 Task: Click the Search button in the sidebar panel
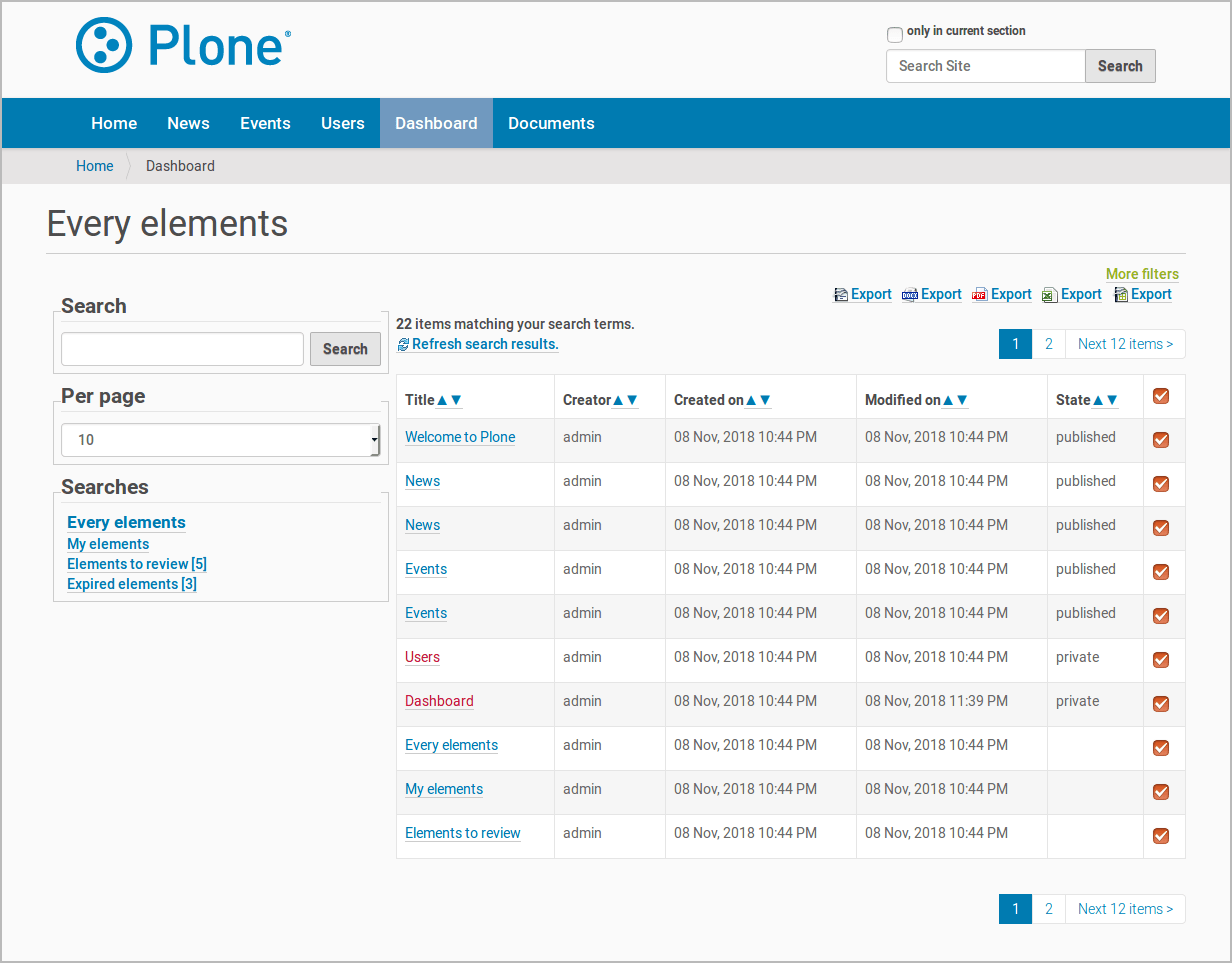pos(345,349)
